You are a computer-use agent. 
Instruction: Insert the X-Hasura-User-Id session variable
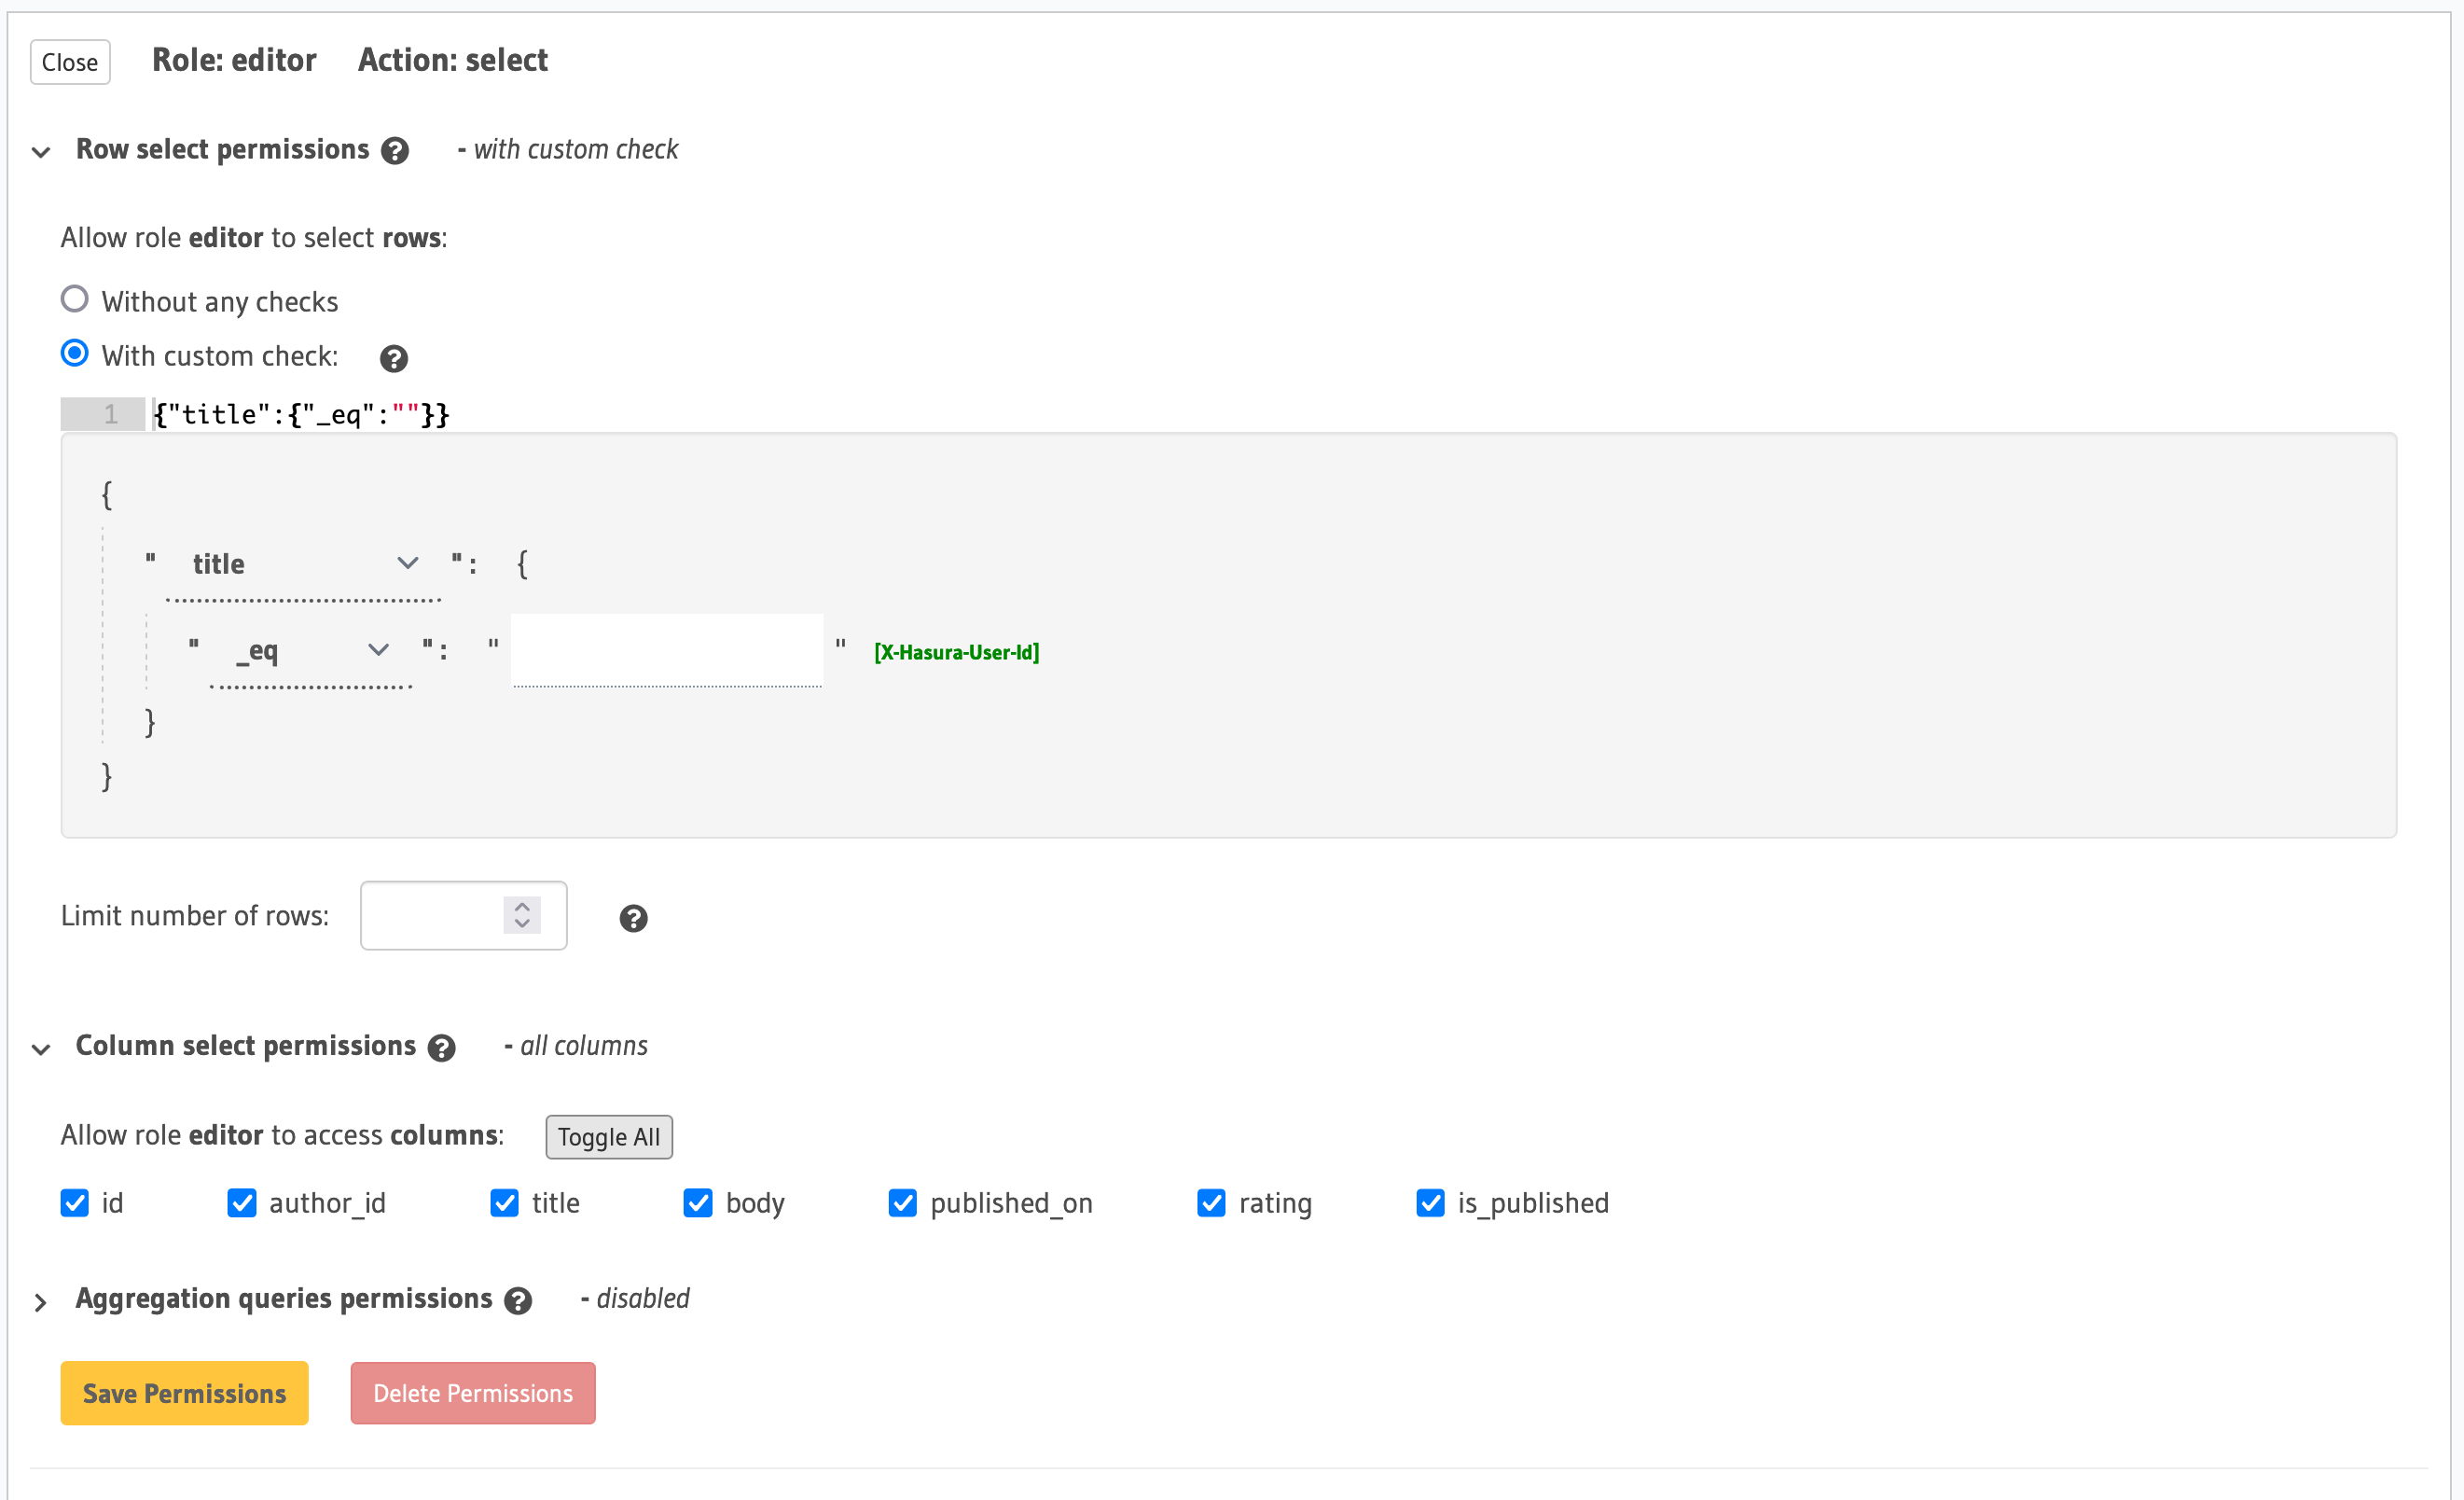[956, 652]
